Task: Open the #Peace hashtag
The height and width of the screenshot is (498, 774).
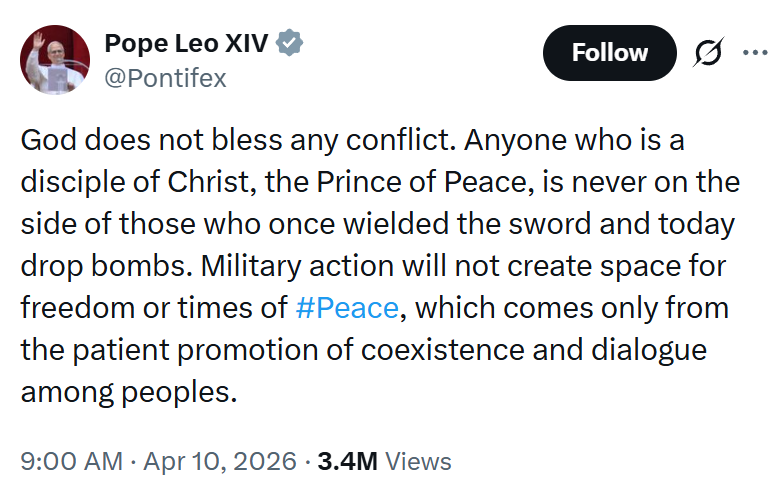Action: click(348, 307)
